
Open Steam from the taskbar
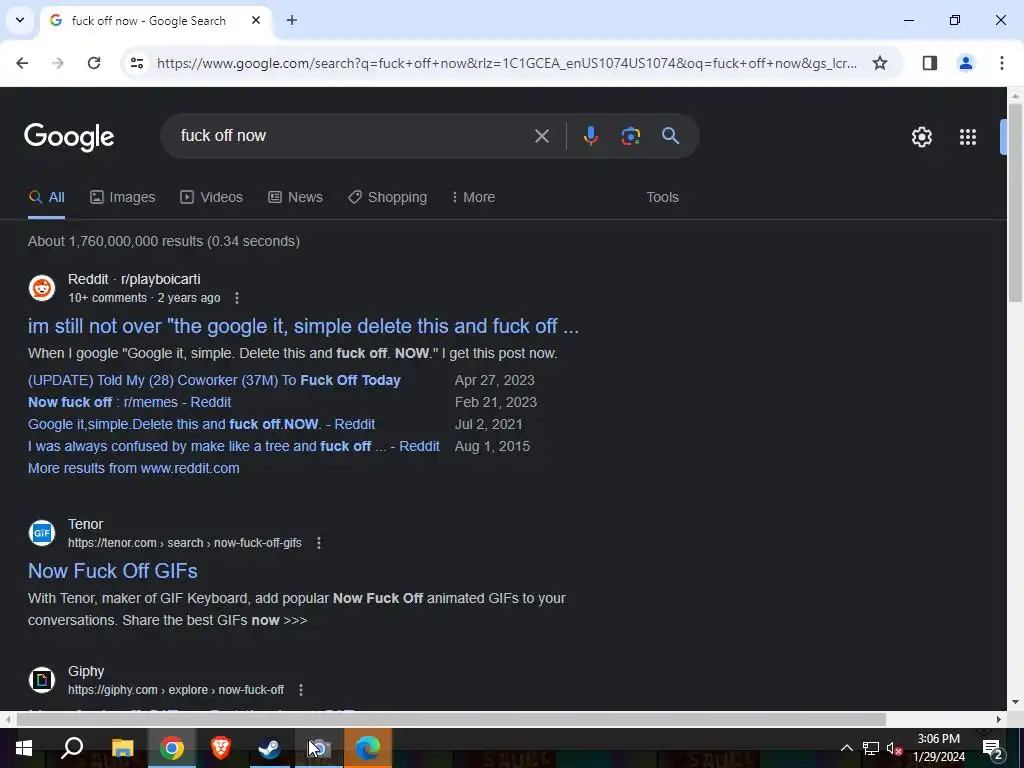click(270, 748)
